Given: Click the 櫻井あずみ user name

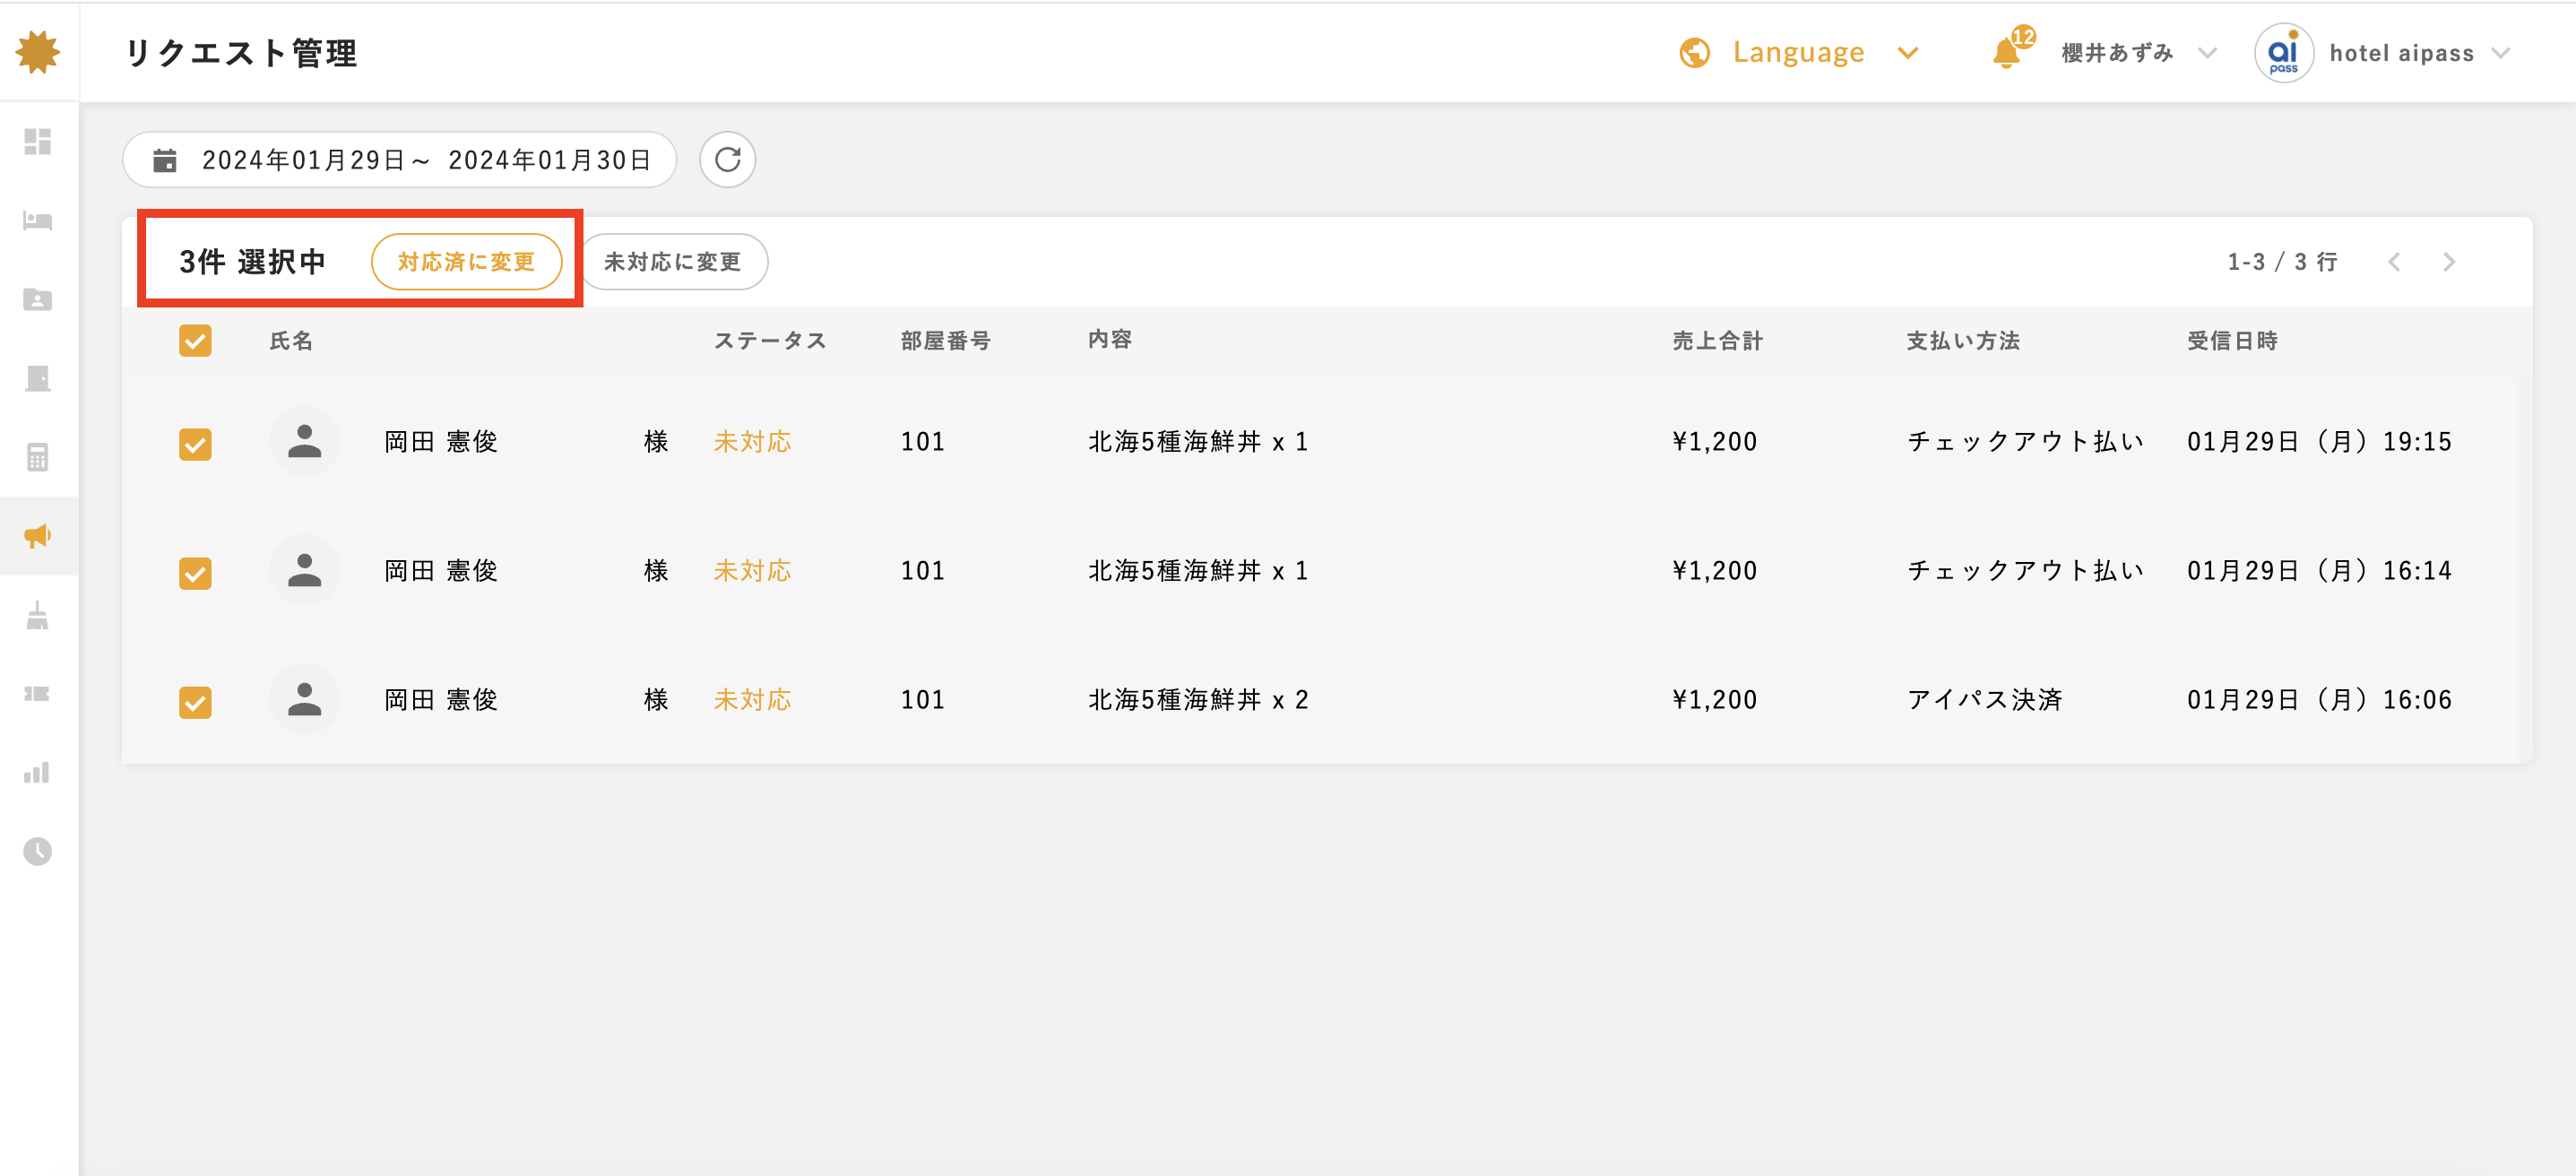Looking at the screenshot, I should click(x=2117, y=53).
